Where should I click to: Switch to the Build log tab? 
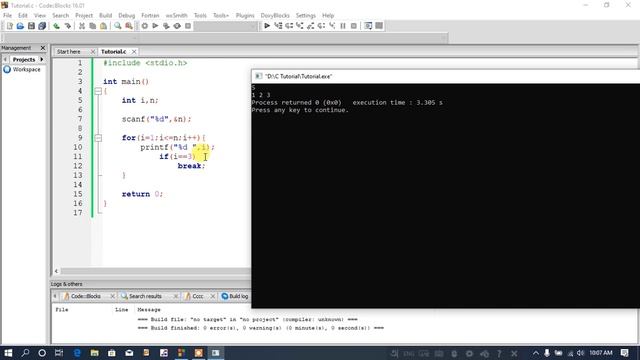click(x=235, y=296)
